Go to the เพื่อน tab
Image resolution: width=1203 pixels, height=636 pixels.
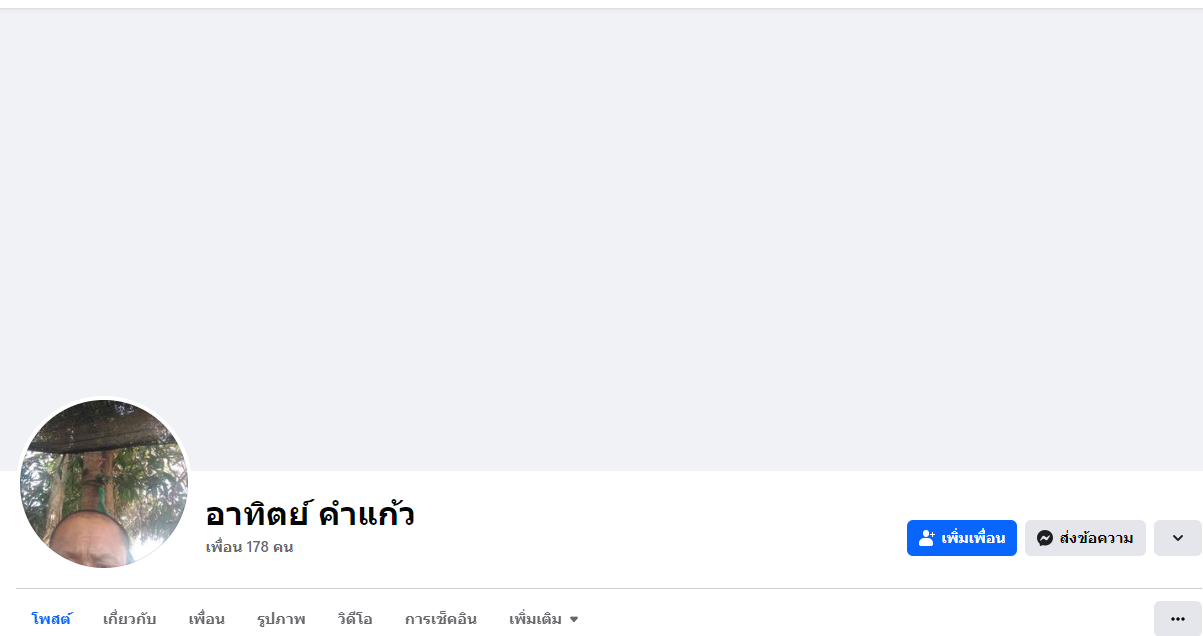(206, 619)
